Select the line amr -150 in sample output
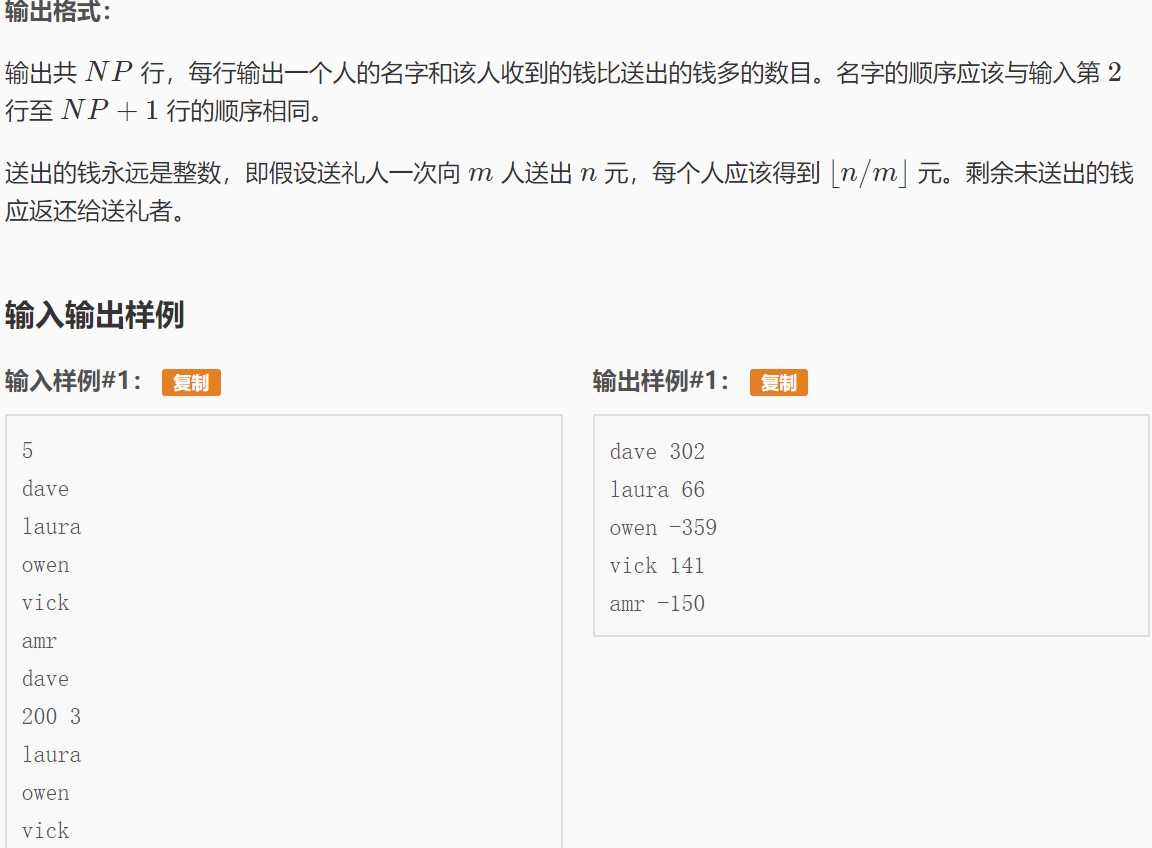This screenshot has height=848, width=1152. [656, 603]
